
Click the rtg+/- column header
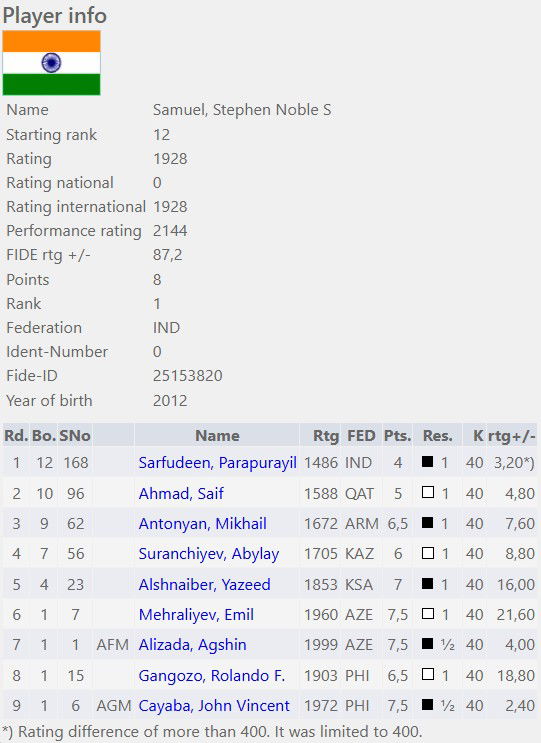[512, 435]
